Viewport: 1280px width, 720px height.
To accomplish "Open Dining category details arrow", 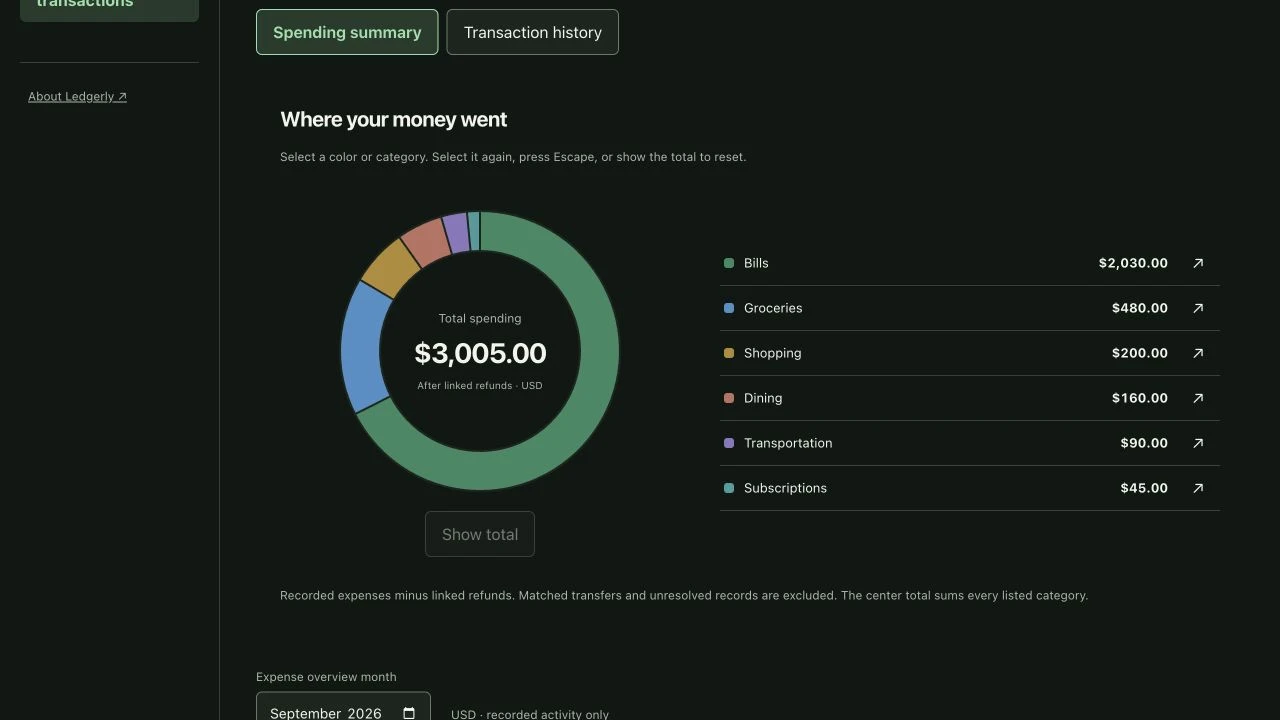I will pos(1198,398).
